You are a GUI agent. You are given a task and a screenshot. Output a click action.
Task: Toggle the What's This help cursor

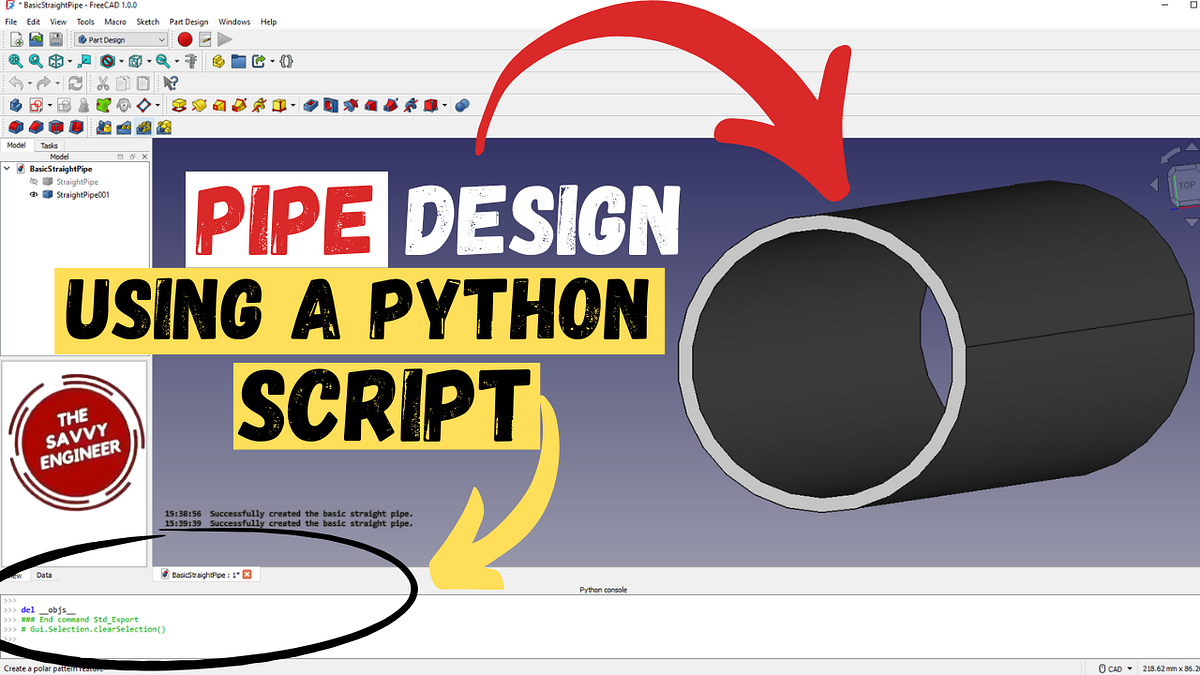point(170,83)
